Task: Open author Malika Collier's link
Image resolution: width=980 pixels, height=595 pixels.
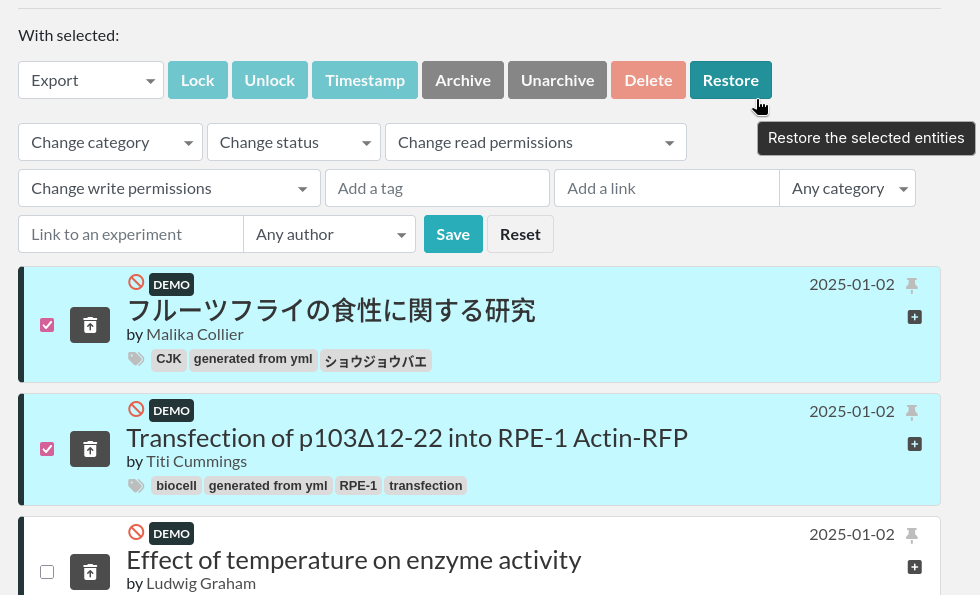Action: [194, 334]
